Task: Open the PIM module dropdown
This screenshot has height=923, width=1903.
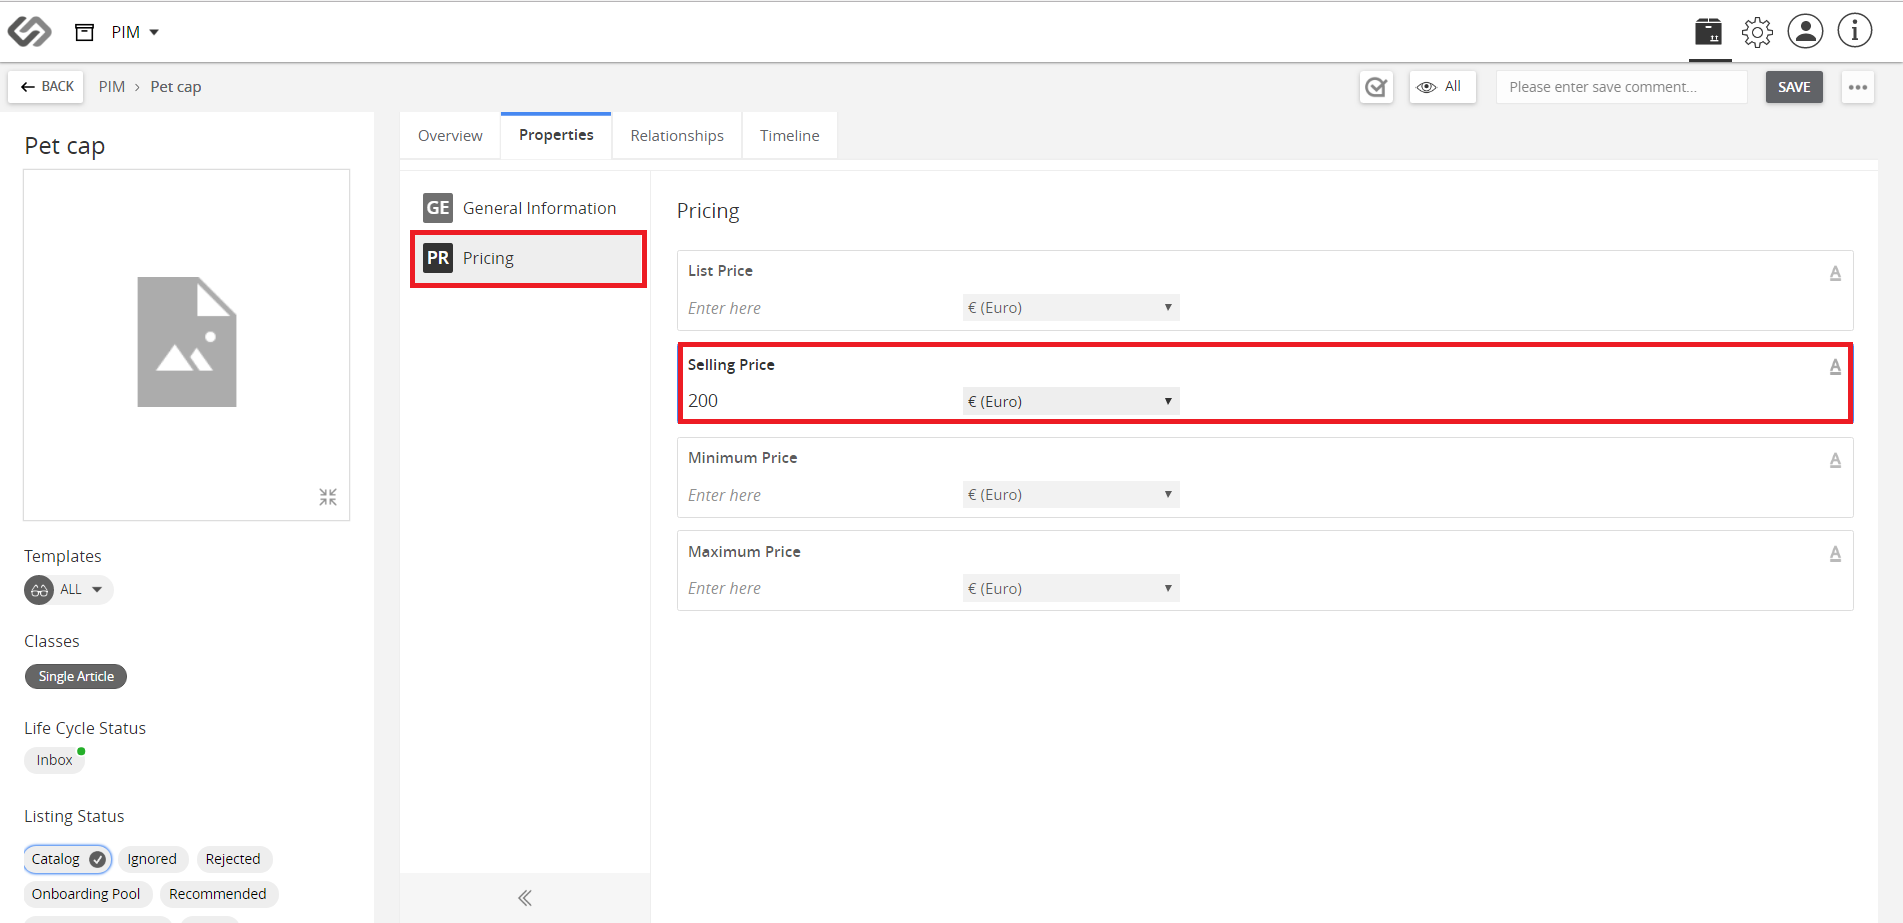Action: [x=135, y=32]
